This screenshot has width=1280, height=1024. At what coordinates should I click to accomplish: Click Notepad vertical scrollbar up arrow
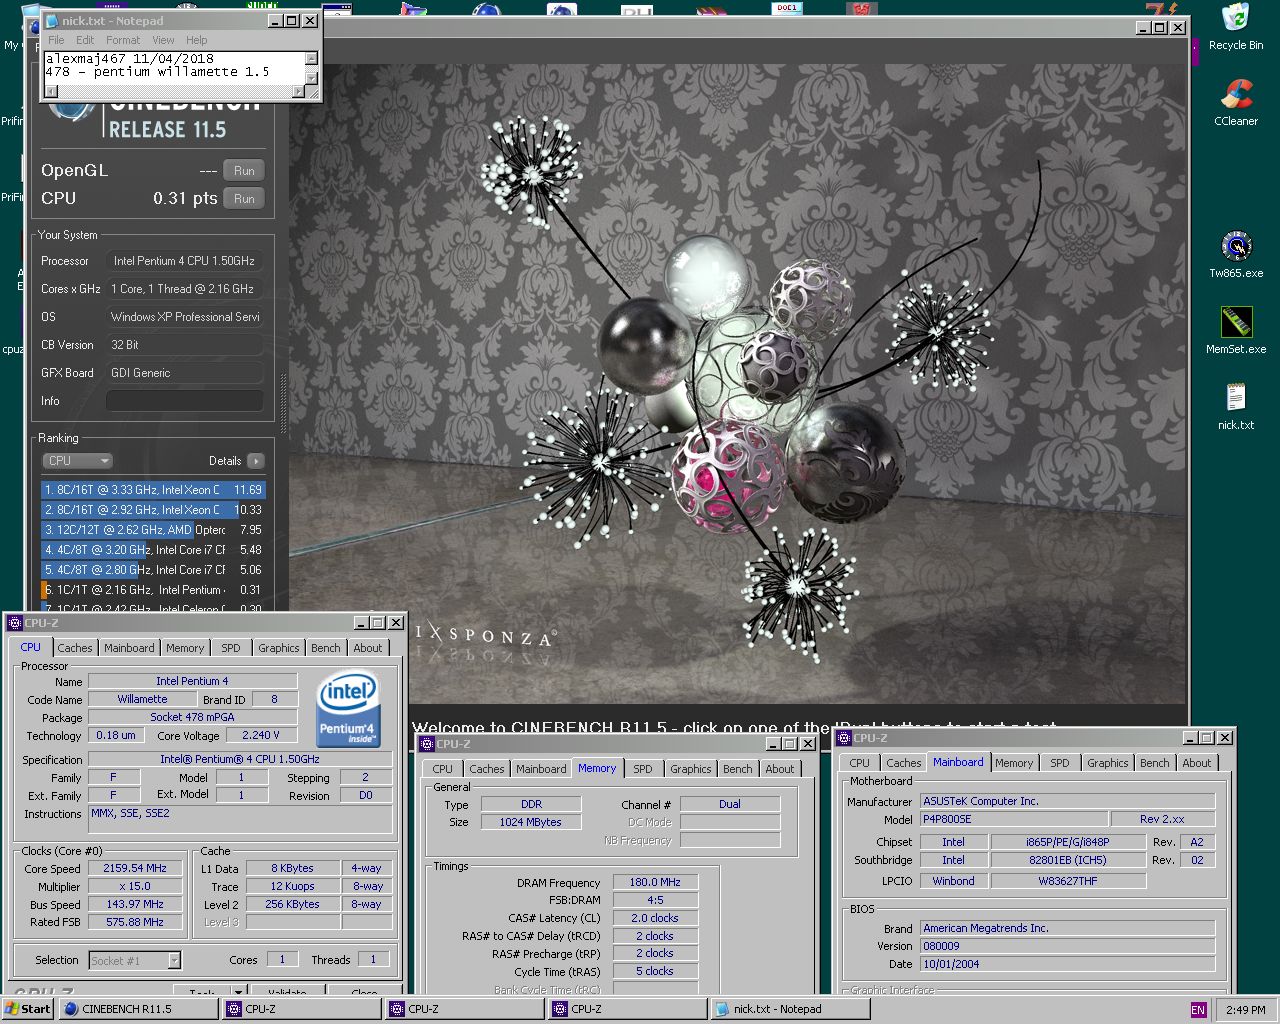tap(311, 58)
